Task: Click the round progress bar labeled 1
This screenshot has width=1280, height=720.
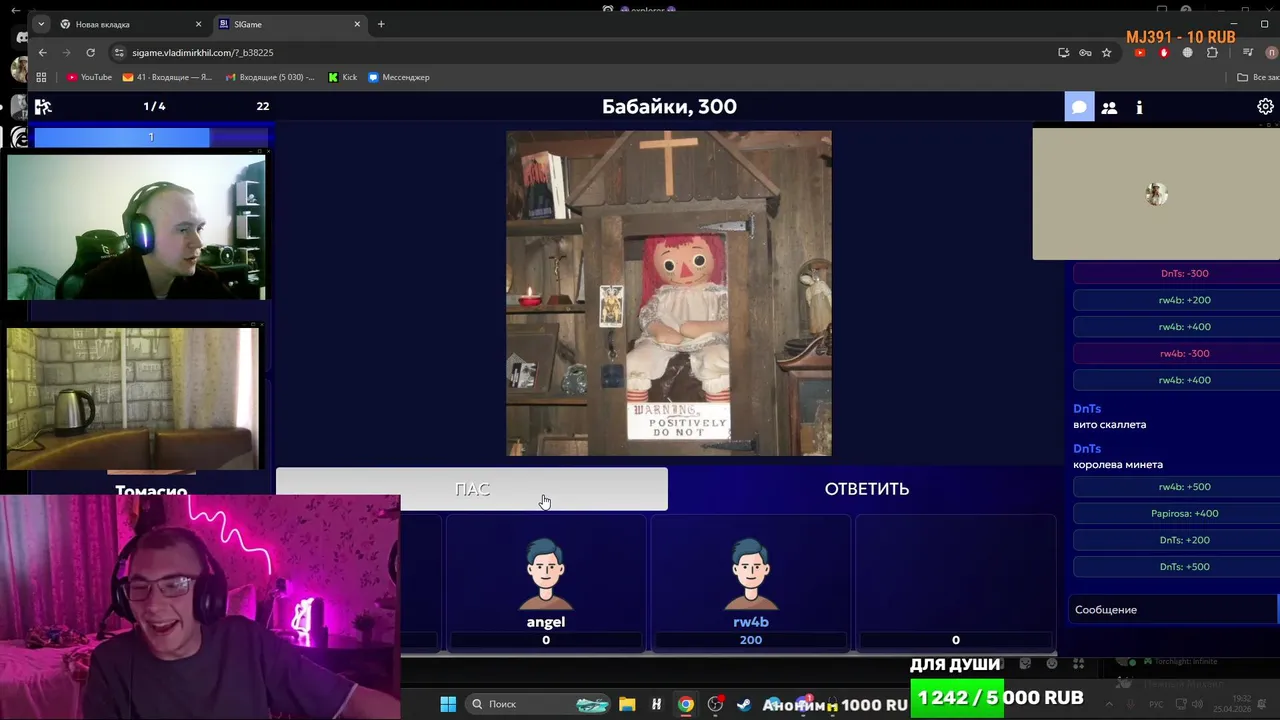Action: [151, 137]
